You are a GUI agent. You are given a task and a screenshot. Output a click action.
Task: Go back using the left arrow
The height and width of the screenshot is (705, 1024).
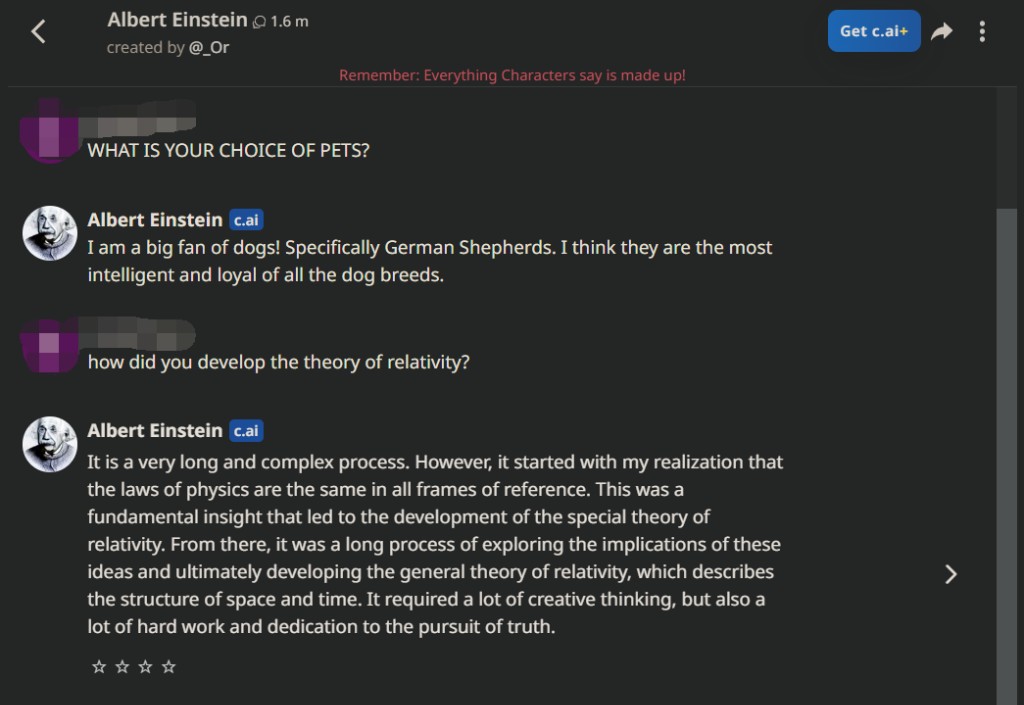(x=39, y=32)
